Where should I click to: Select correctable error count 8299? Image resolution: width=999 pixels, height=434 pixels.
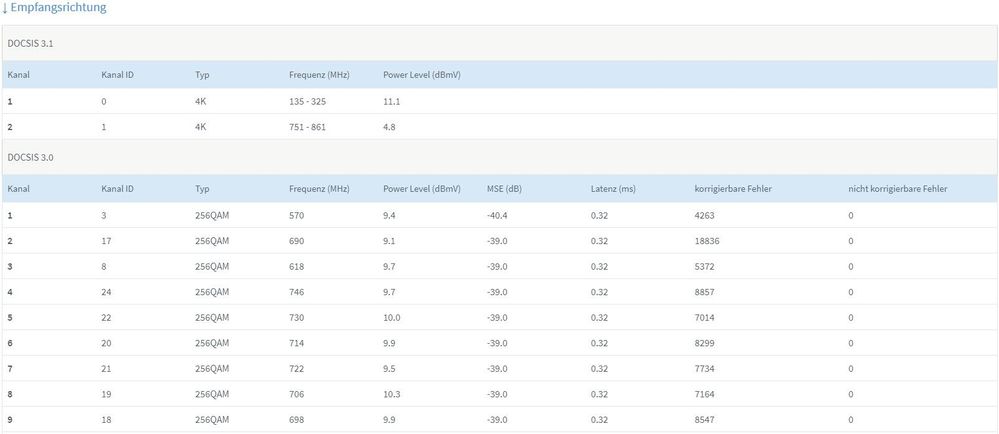[x=705, y=343]
